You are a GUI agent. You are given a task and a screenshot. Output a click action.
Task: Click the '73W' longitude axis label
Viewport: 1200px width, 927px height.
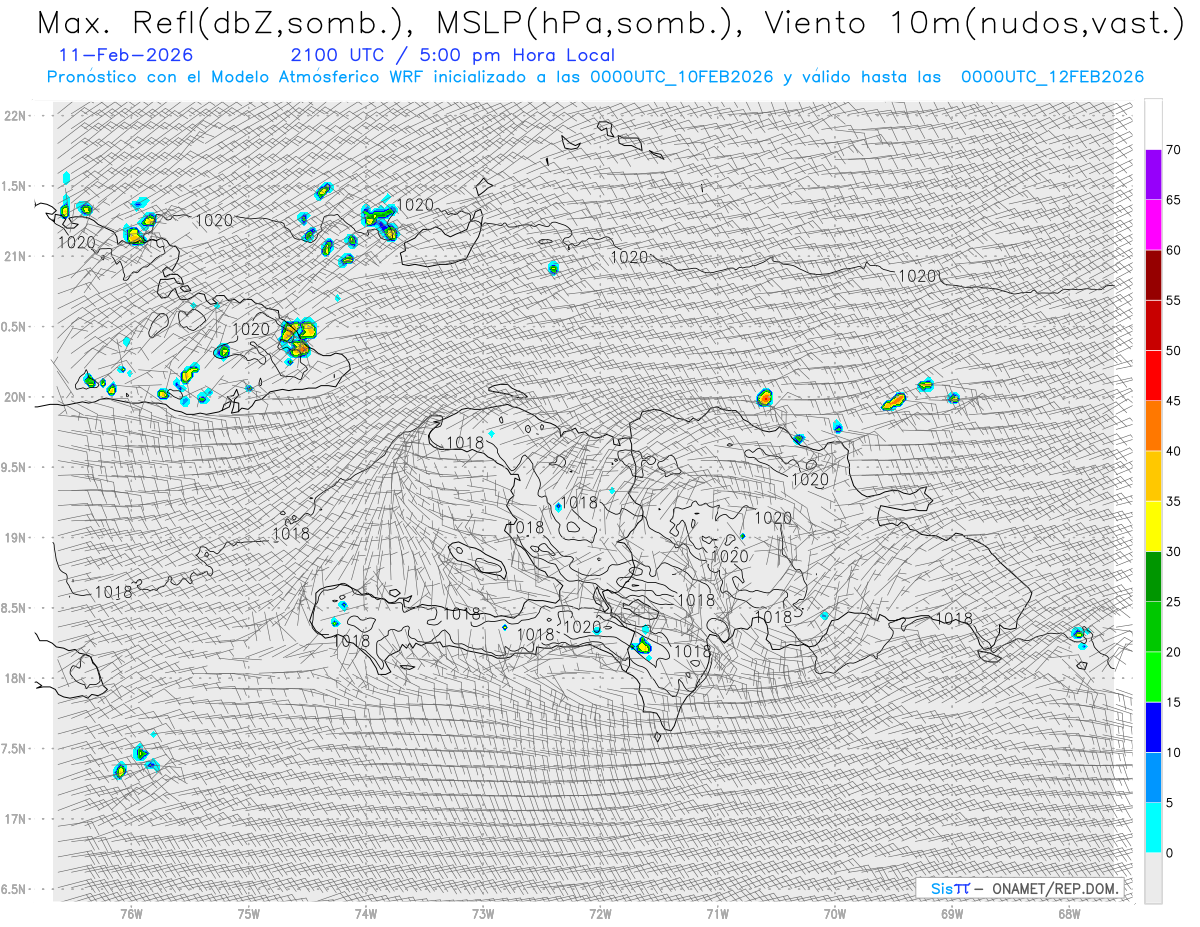pyautogui.click(x=483, y=914)
